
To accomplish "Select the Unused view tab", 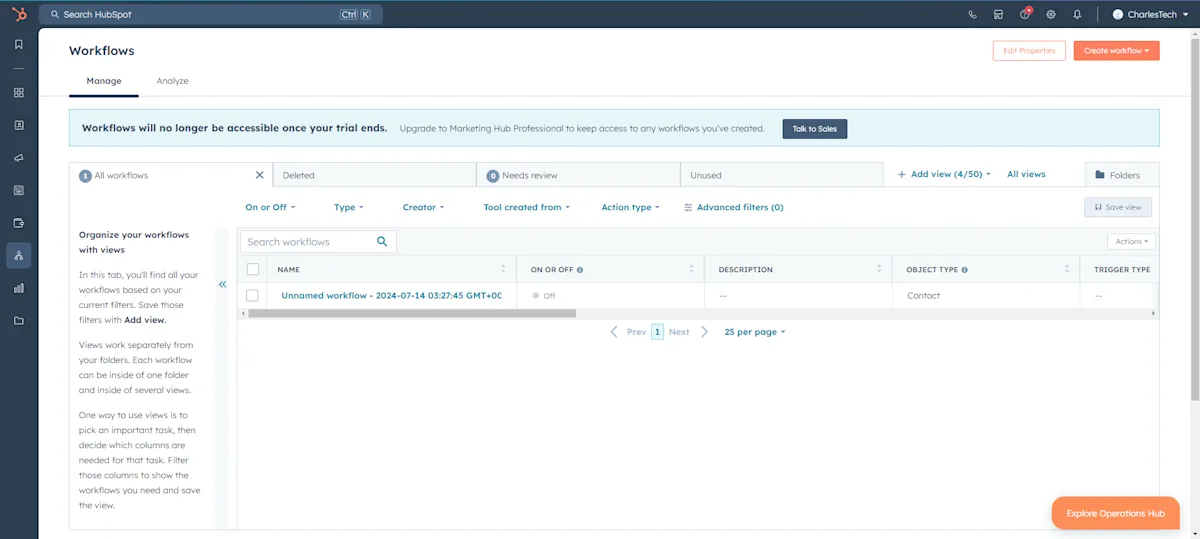I will (x=782, y=175).
